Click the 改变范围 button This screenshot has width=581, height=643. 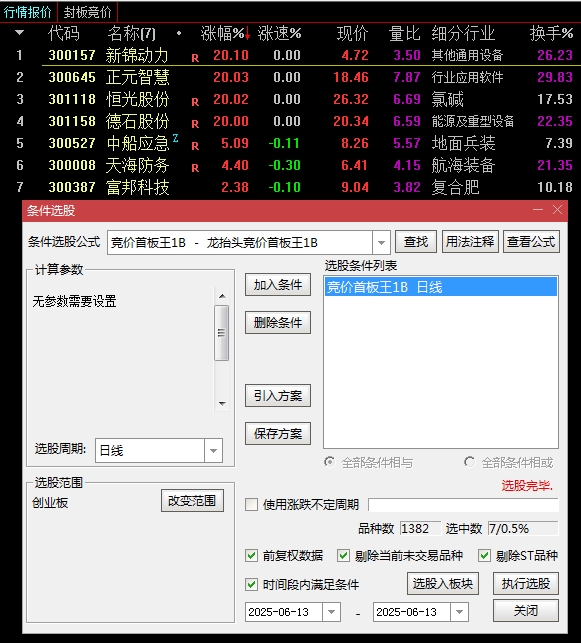click(x=192, y=501)
